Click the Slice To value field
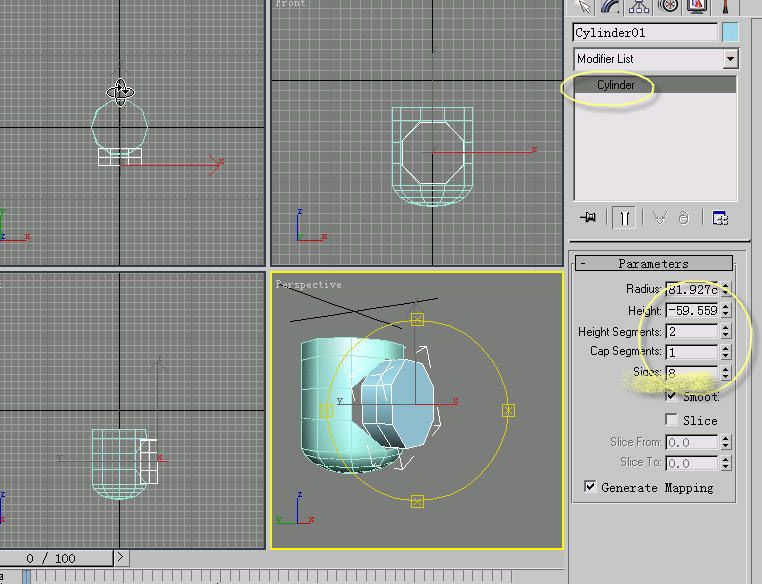The image size is (762, 584). point(692,463)
